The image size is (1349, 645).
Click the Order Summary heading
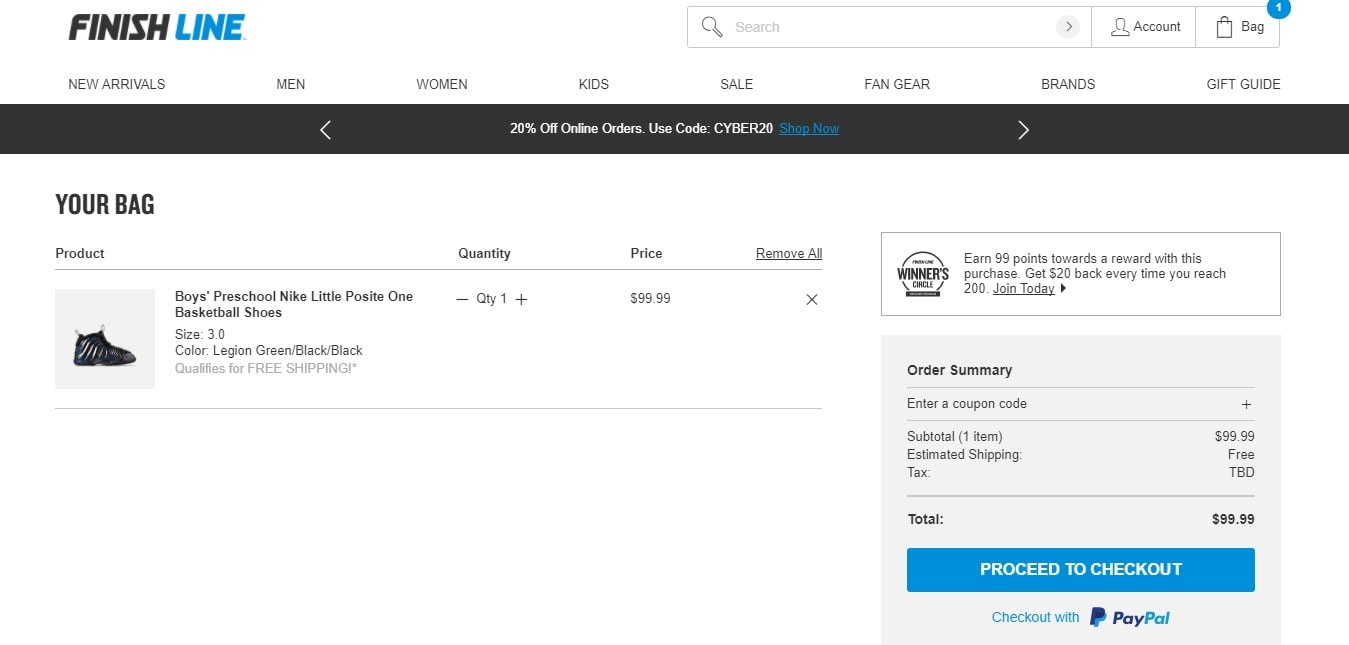[960, 370]
